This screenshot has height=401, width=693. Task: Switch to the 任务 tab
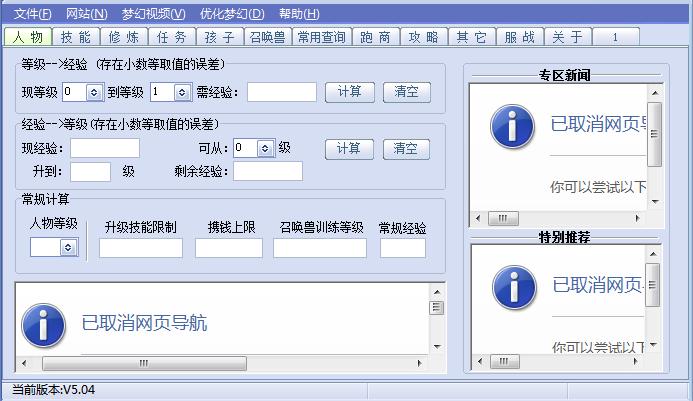tap(172, 37)
